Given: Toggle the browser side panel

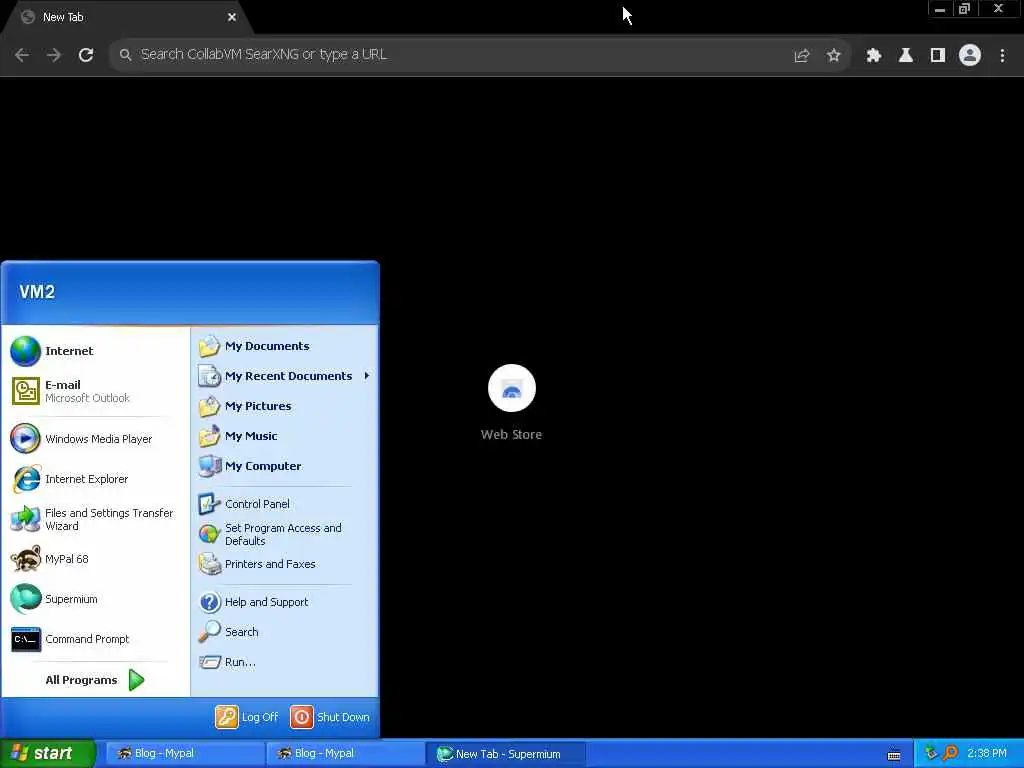Looking at the screenshot, I should point(938,56).
